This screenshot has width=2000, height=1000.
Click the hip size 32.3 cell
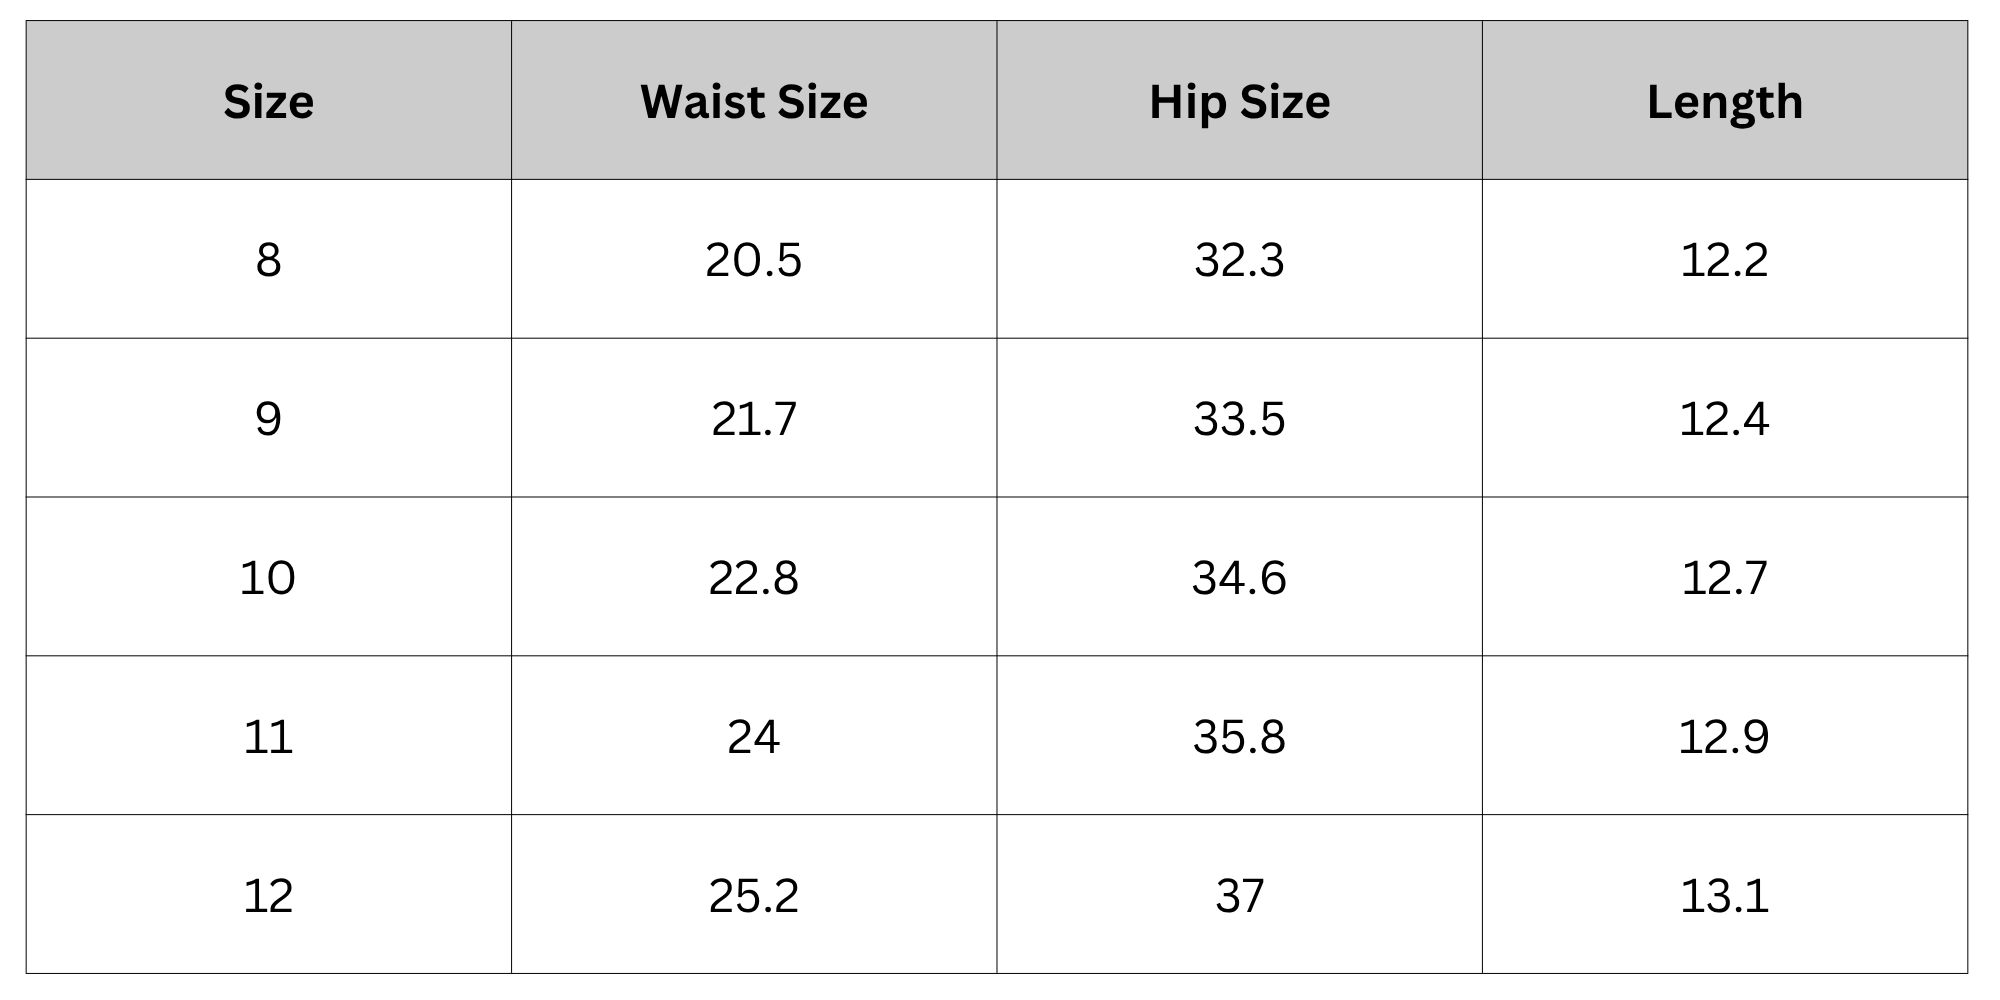[1239, 260]
